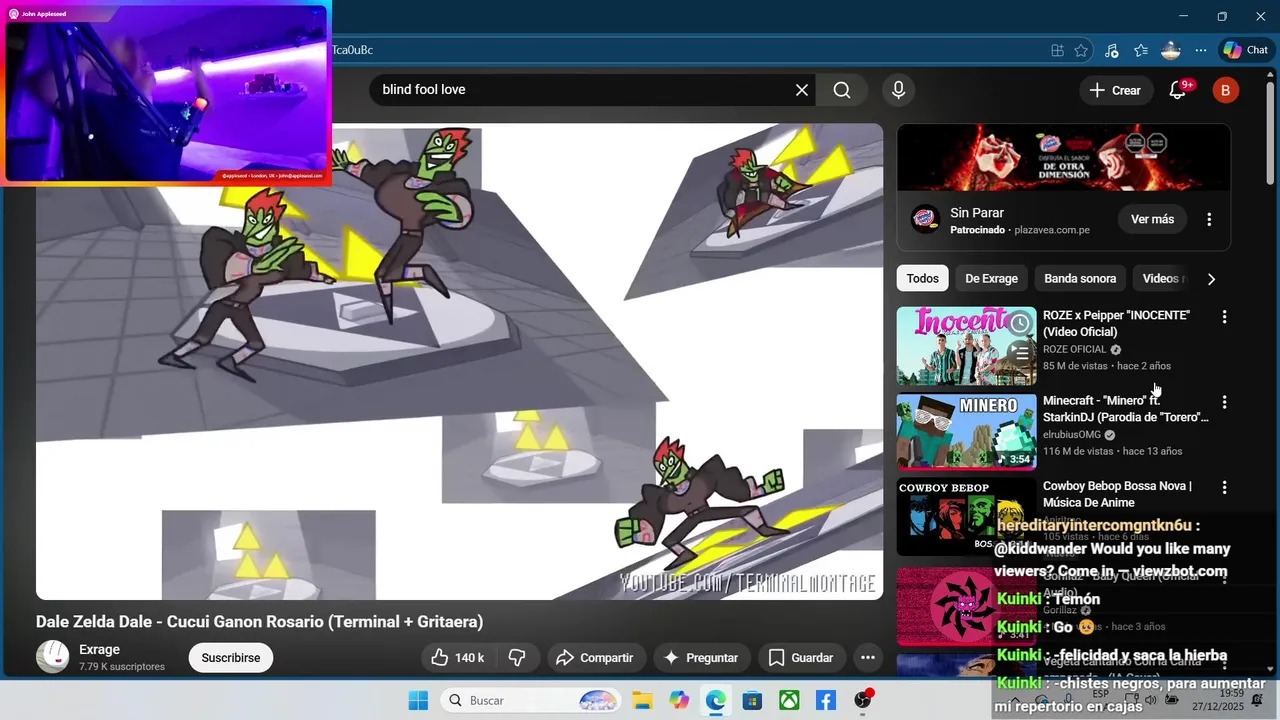Add page to favorites with star icon
This screenshot has width=1280, height=720.
tap(1081, 50)
